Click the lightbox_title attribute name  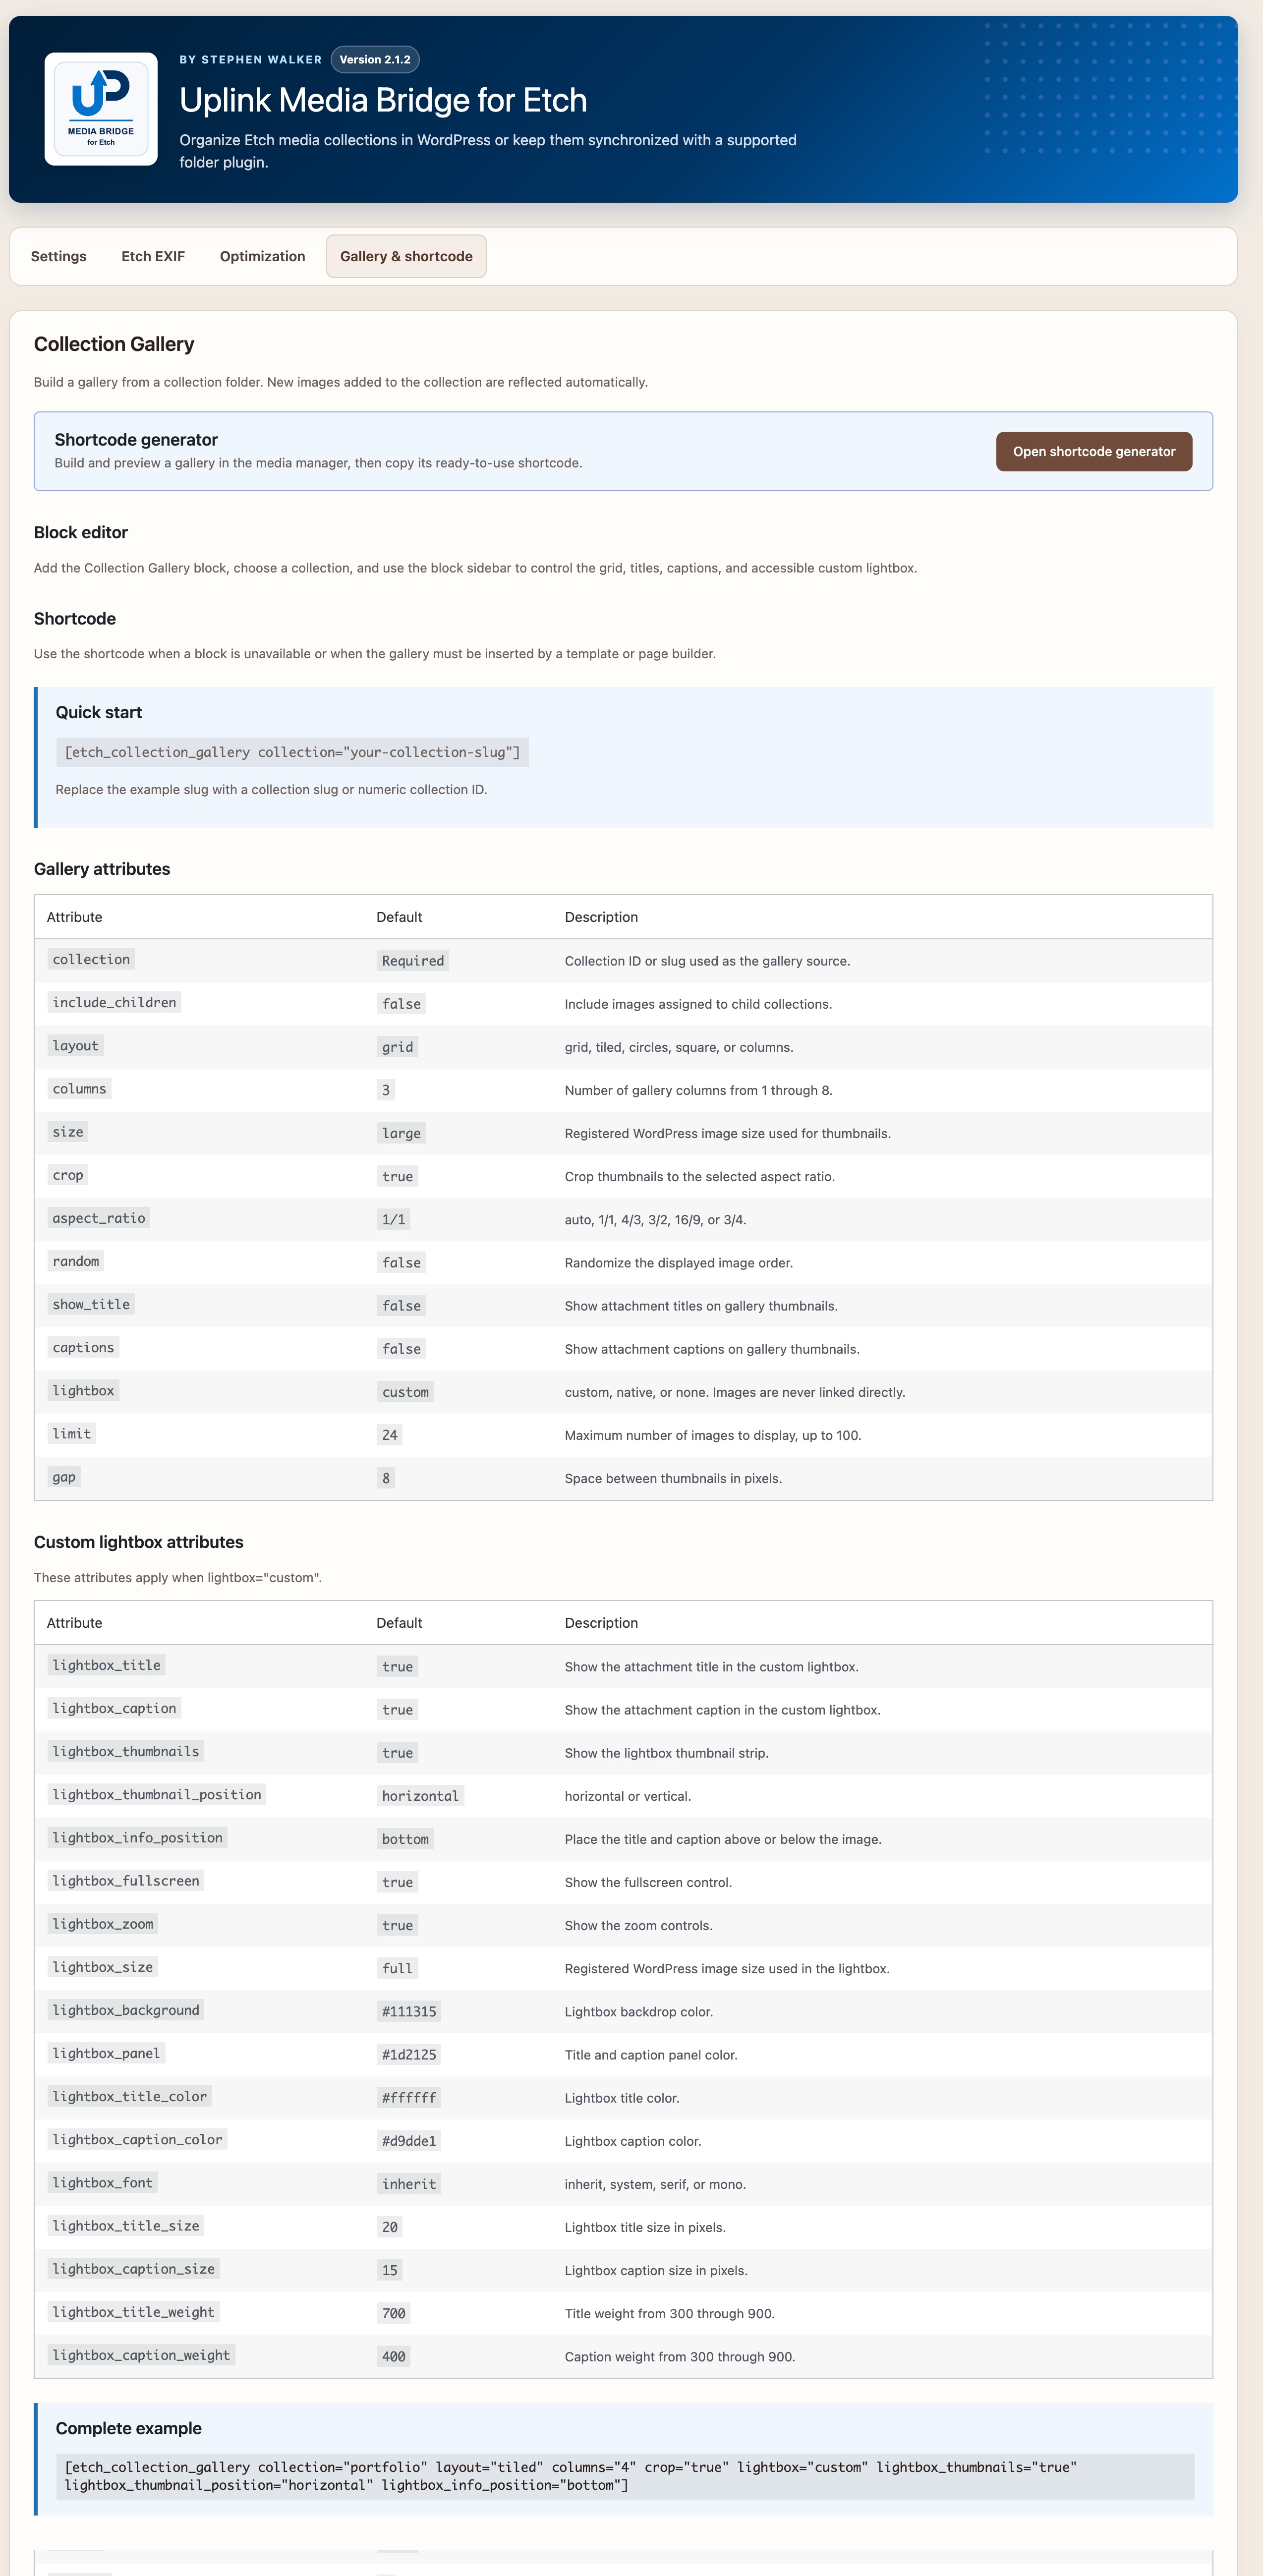click(x=106, y=1665)
